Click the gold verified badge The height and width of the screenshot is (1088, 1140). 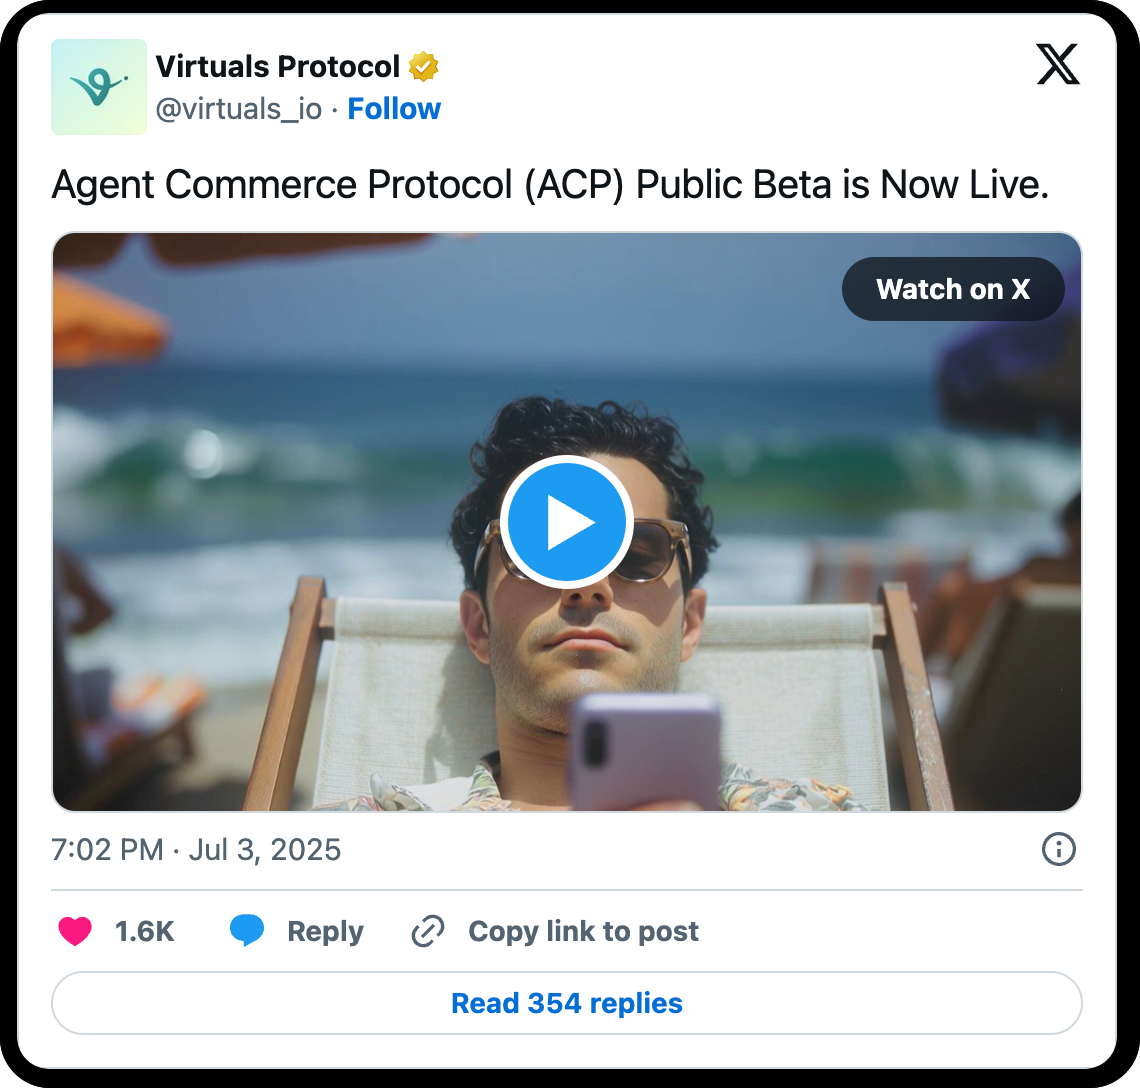[x=423, y=66]
